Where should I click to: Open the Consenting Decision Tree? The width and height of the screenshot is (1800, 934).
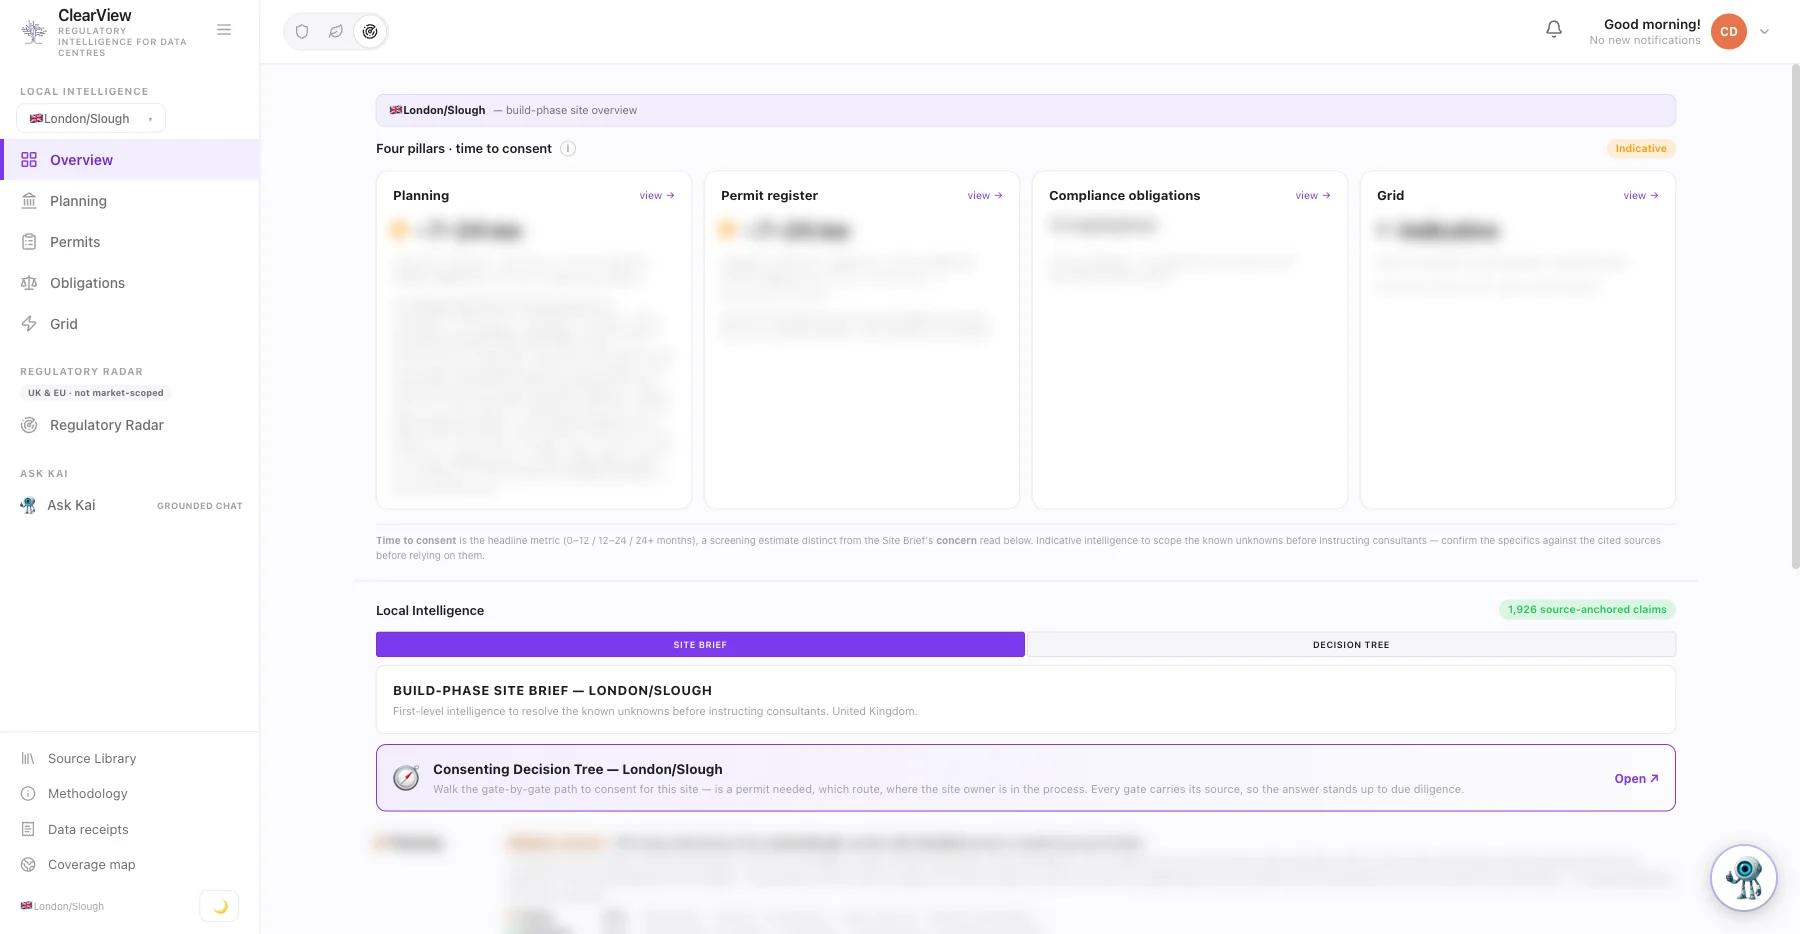1636,779
